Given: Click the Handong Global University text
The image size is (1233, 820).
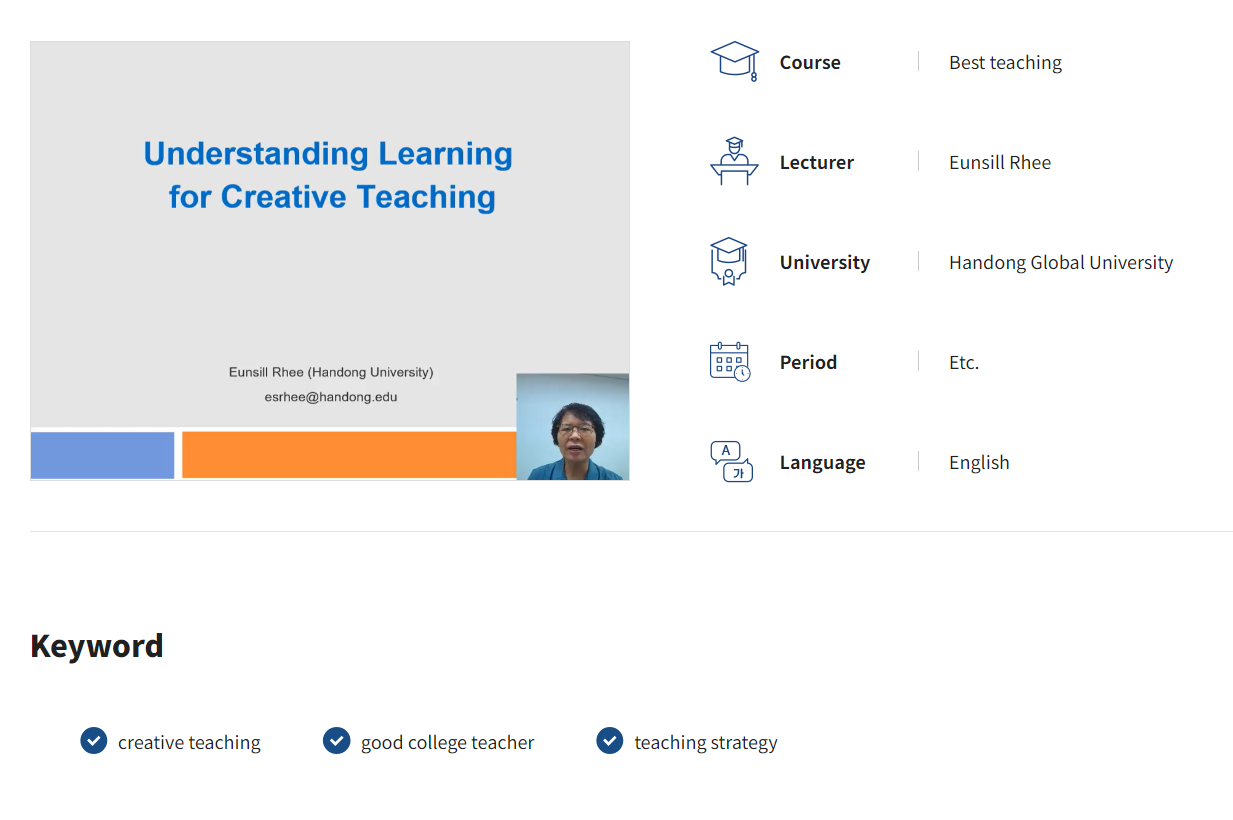Looking at the screenshot, I should (1061, 262).
